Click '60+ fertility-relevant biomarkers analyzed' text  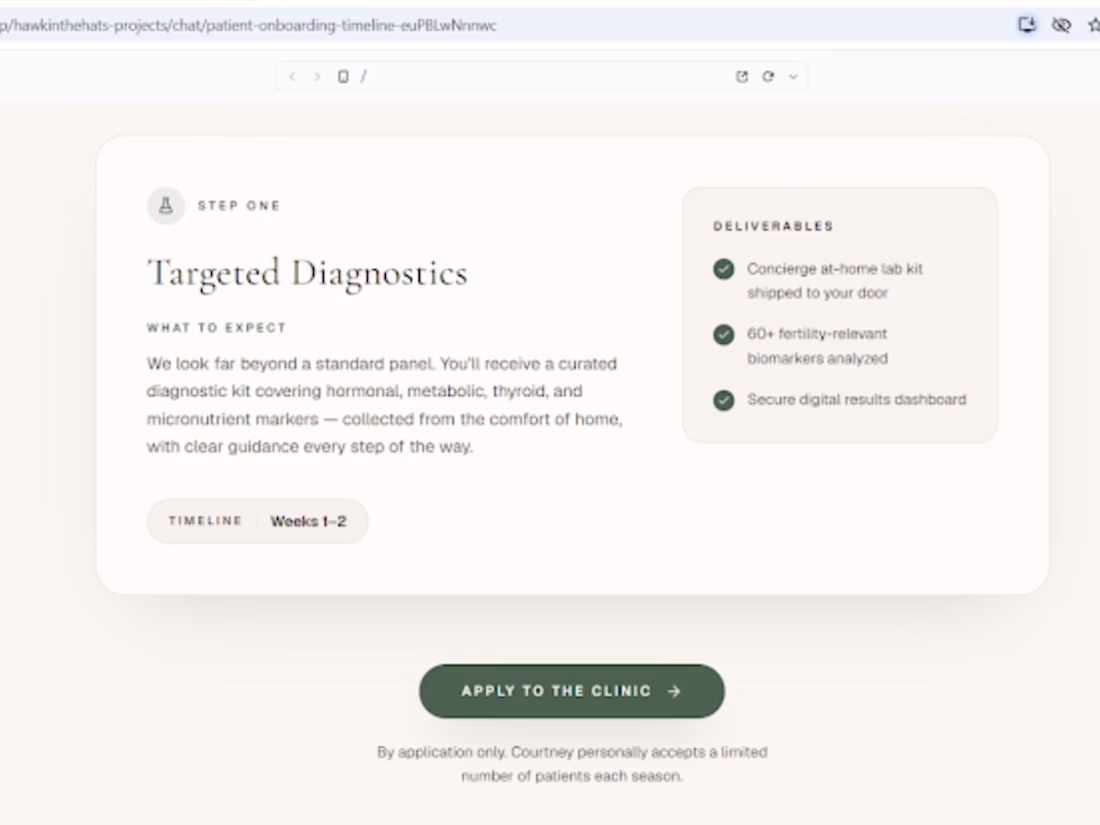click(x=817, y=346)
